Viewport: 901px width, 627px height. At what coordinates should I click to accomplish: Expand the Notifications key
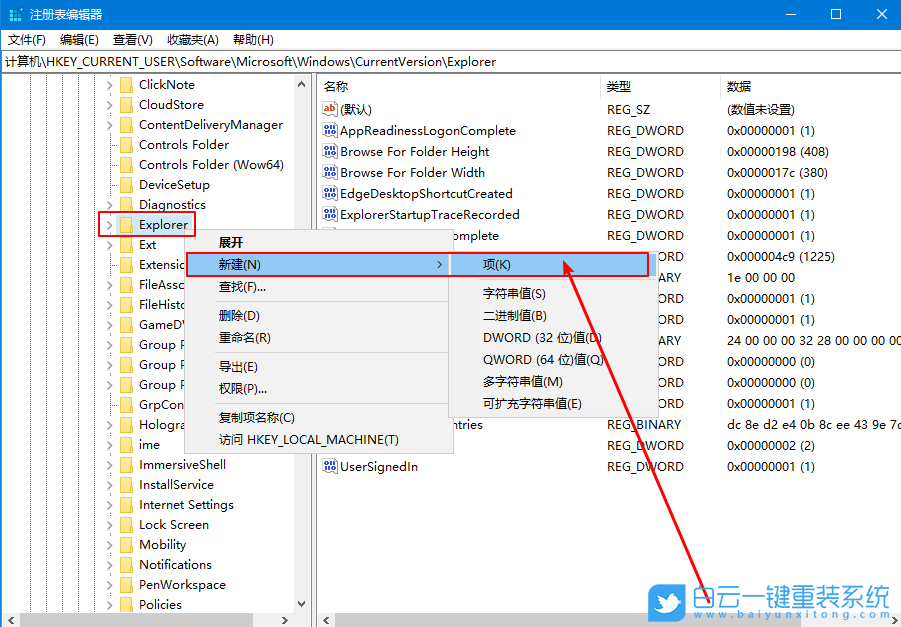click(108, 564)
